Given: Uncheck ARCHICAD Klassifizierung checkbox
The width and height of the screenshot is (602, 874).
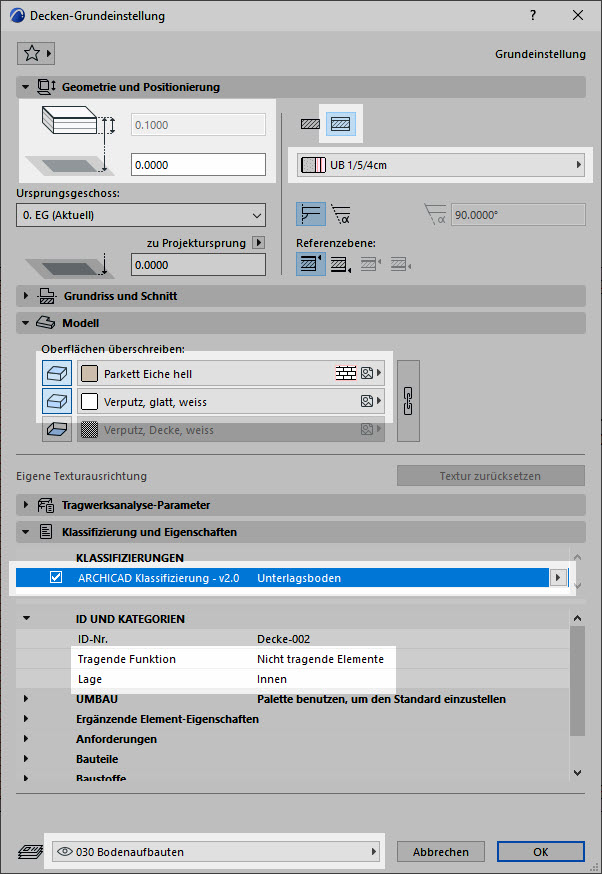Looking at the screenshot, I should click(57, 577).
